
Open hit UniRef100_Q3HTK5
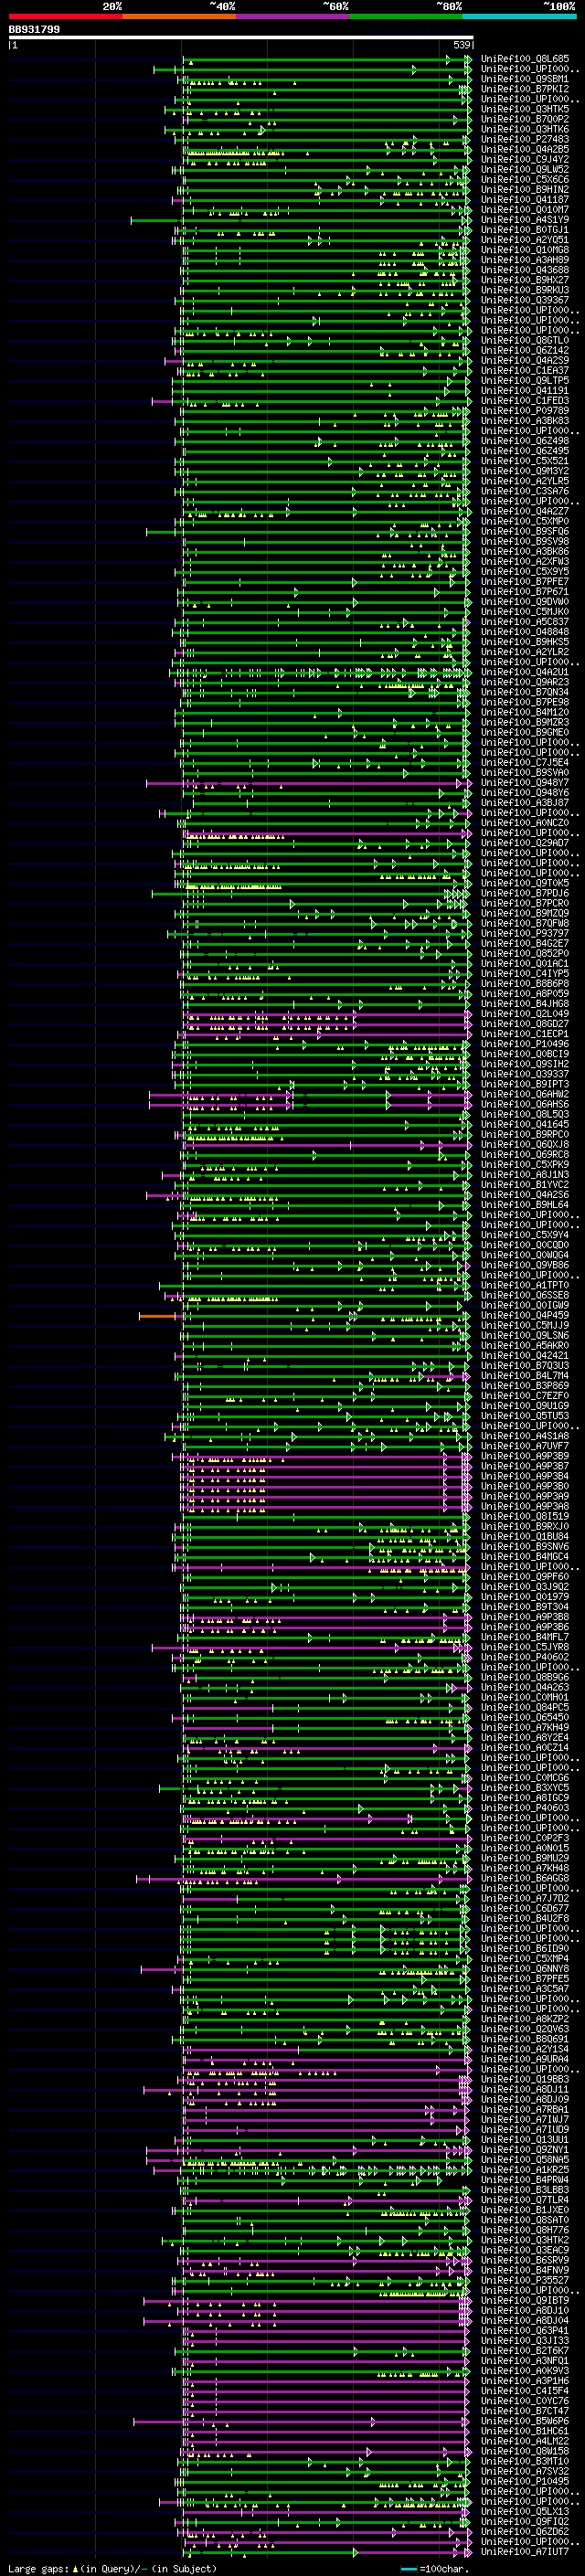tap(525, 109)
